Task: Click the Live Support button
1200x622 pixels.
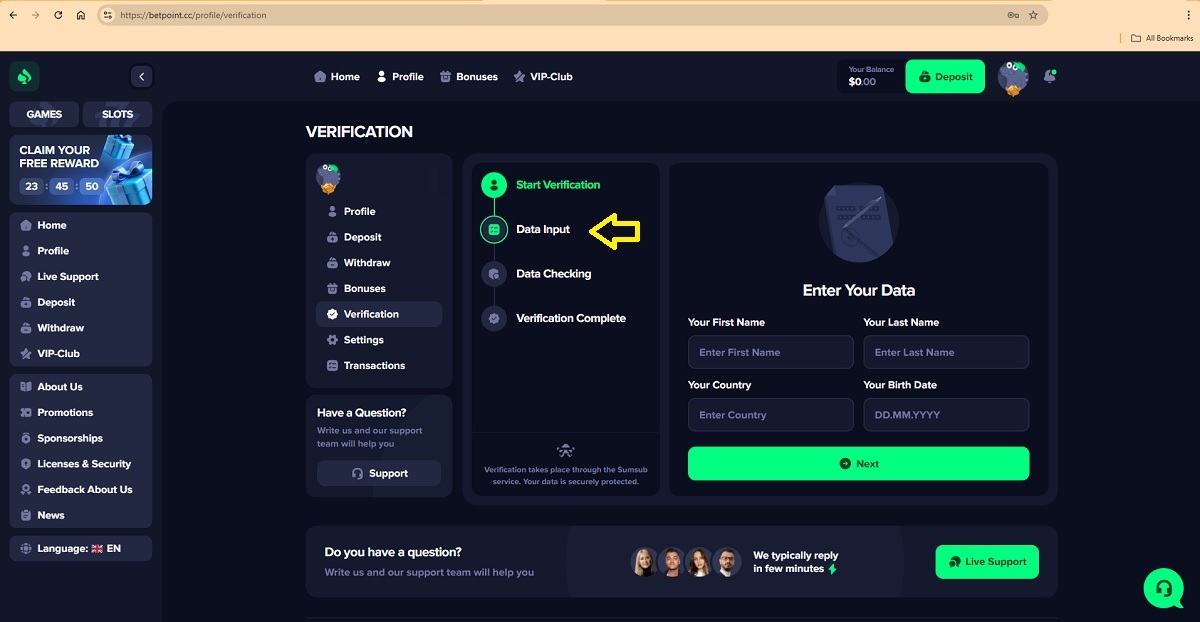Action: click(x=987, y=562)
